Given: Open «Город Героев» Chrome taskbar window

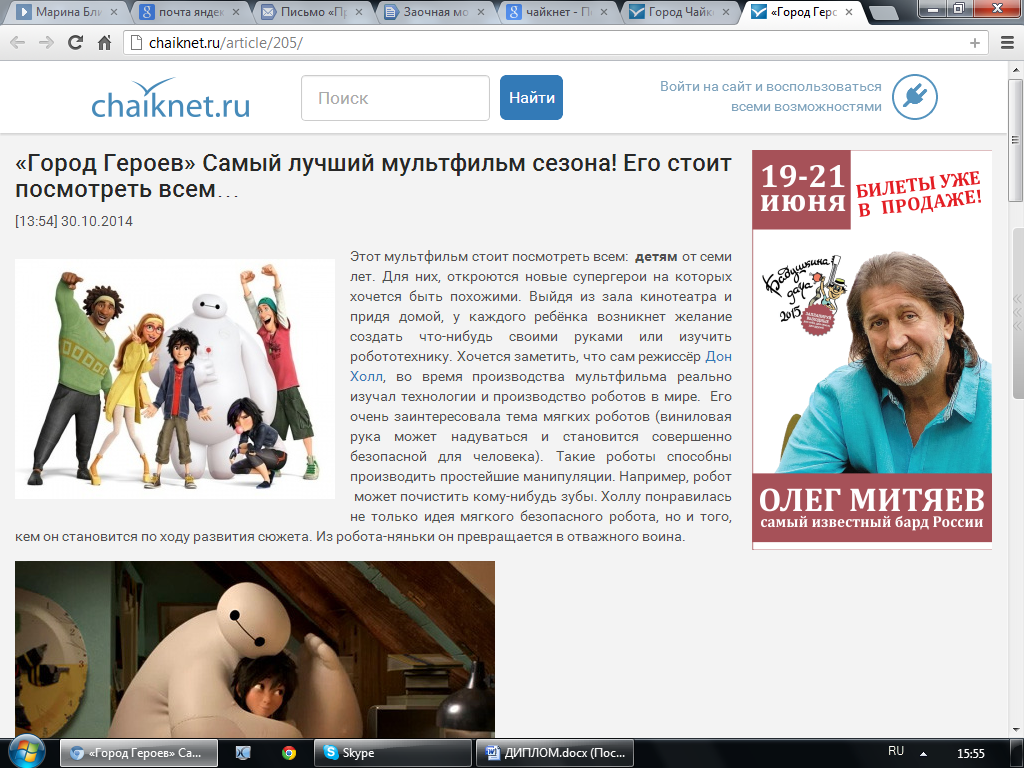Looking at the screenshot, I should click(x=138, y=753).
